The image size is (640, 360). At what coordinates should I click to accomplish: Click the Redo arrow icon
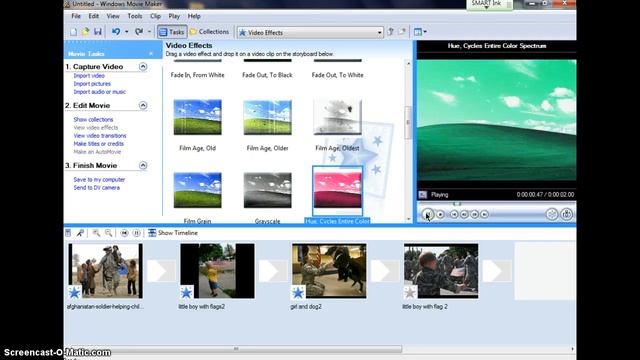coord(139,32)
